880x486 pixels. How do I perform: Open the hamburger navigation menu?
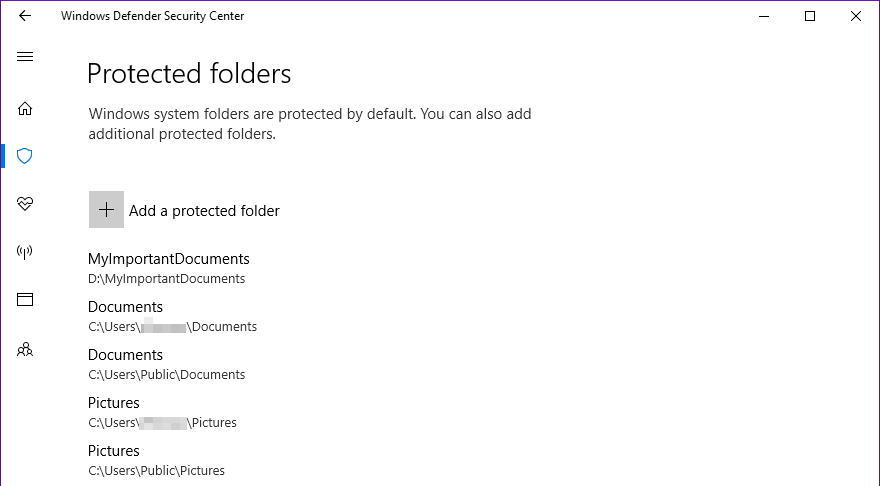coord(25,57)
